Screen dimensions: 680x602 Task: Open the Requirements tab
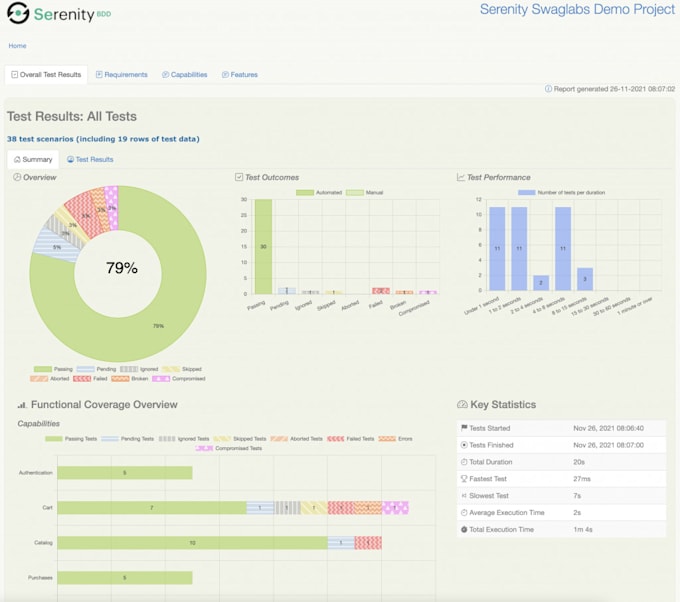pyautogui.click(x=120, y=75)
